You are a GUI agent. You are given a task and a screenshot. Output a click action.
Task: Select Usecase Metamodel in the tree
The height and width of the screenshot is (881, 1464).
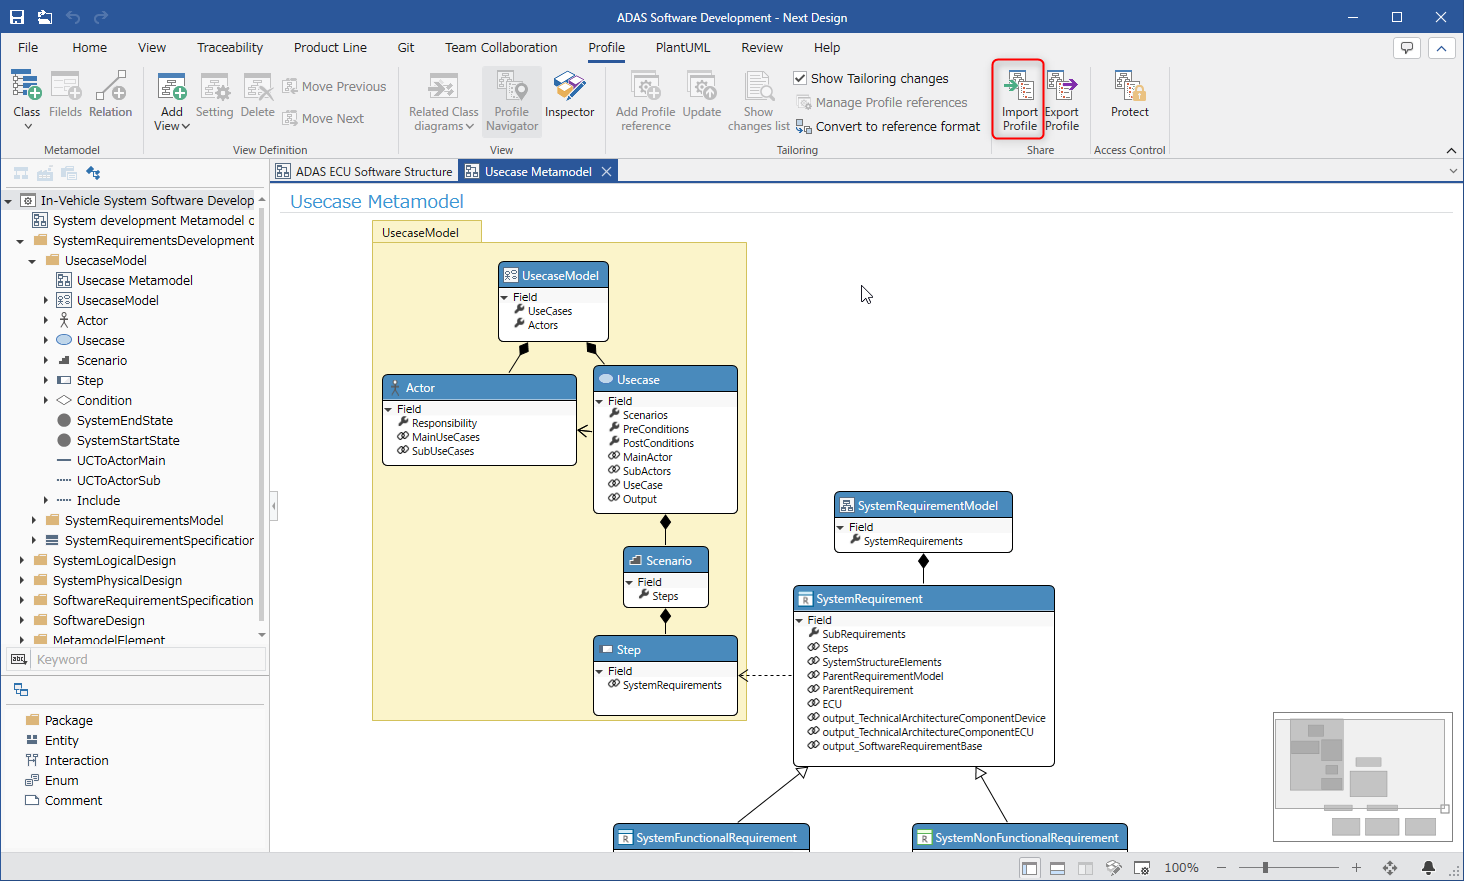135,281
